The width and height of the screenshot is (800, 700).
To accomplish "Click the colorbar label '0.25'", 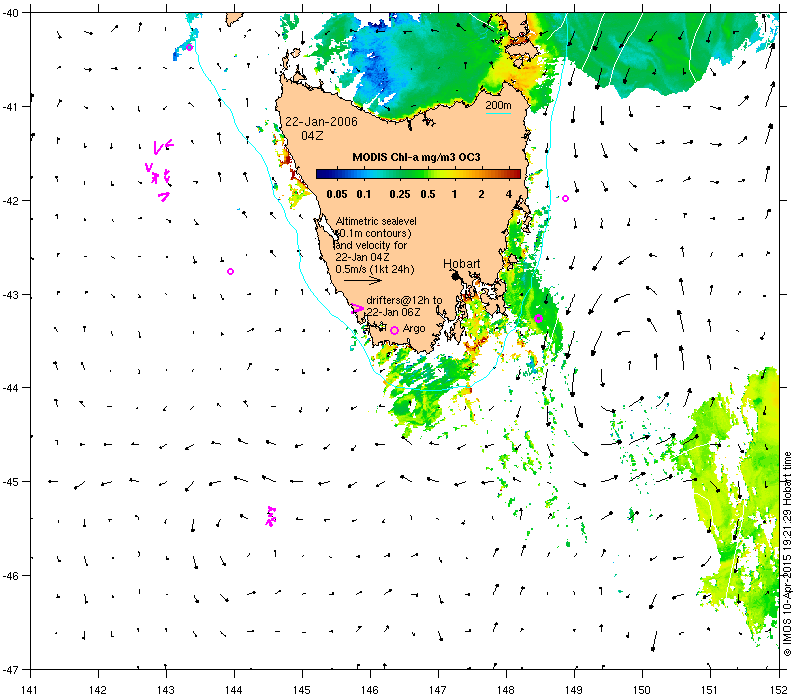I will (x=399, y=194).
